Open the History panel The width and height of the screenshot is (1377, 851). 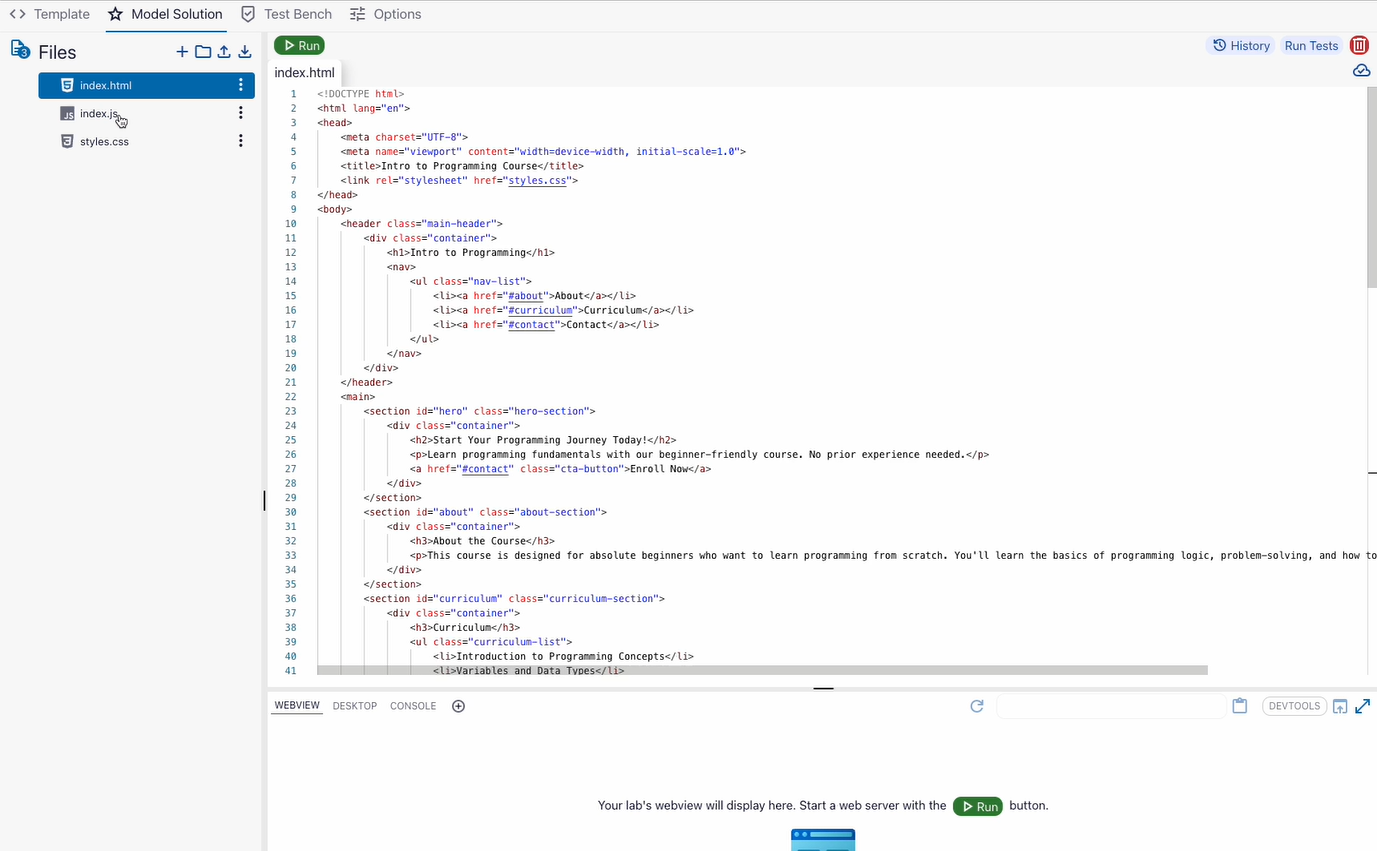coord(1240,44)
